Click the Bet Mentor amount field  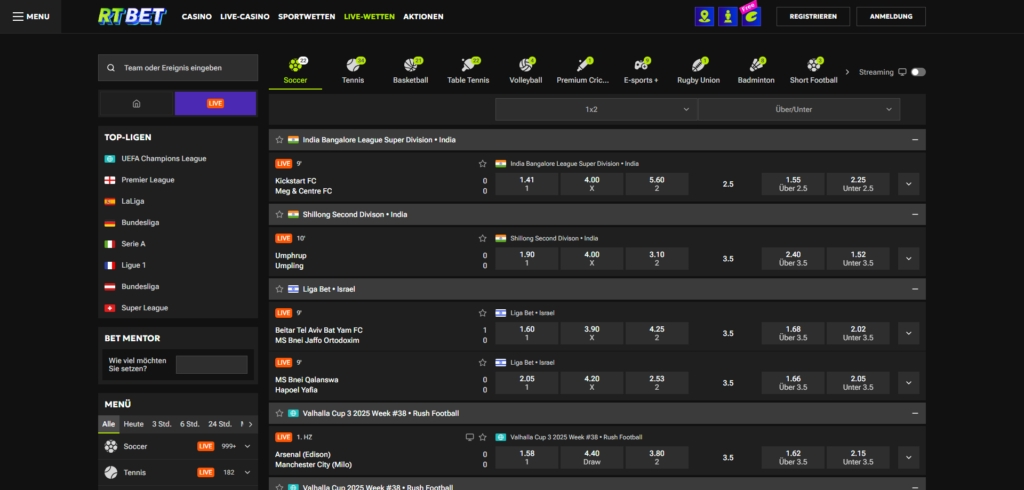[211, 364]
